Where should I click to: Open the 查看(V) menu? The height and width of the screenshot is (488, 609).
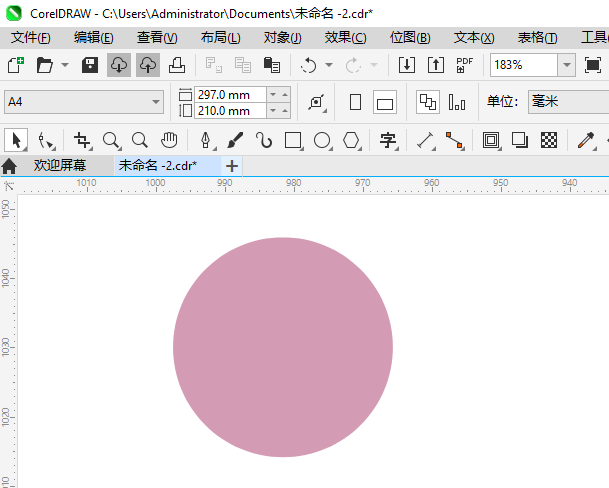coord(157,38)
